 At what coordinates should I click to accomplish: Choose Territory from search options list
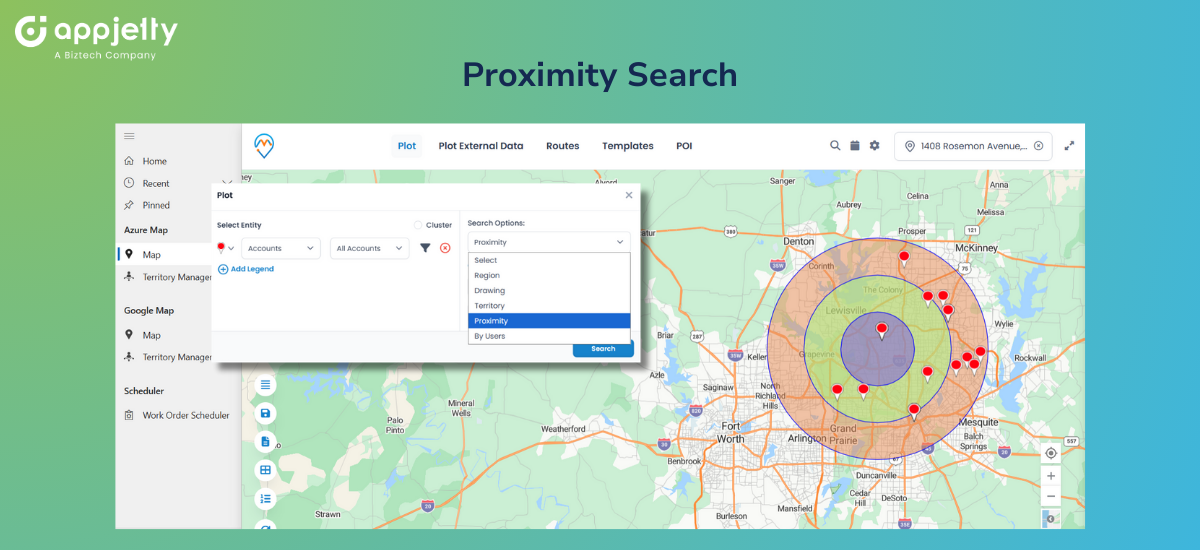(549, 306)
